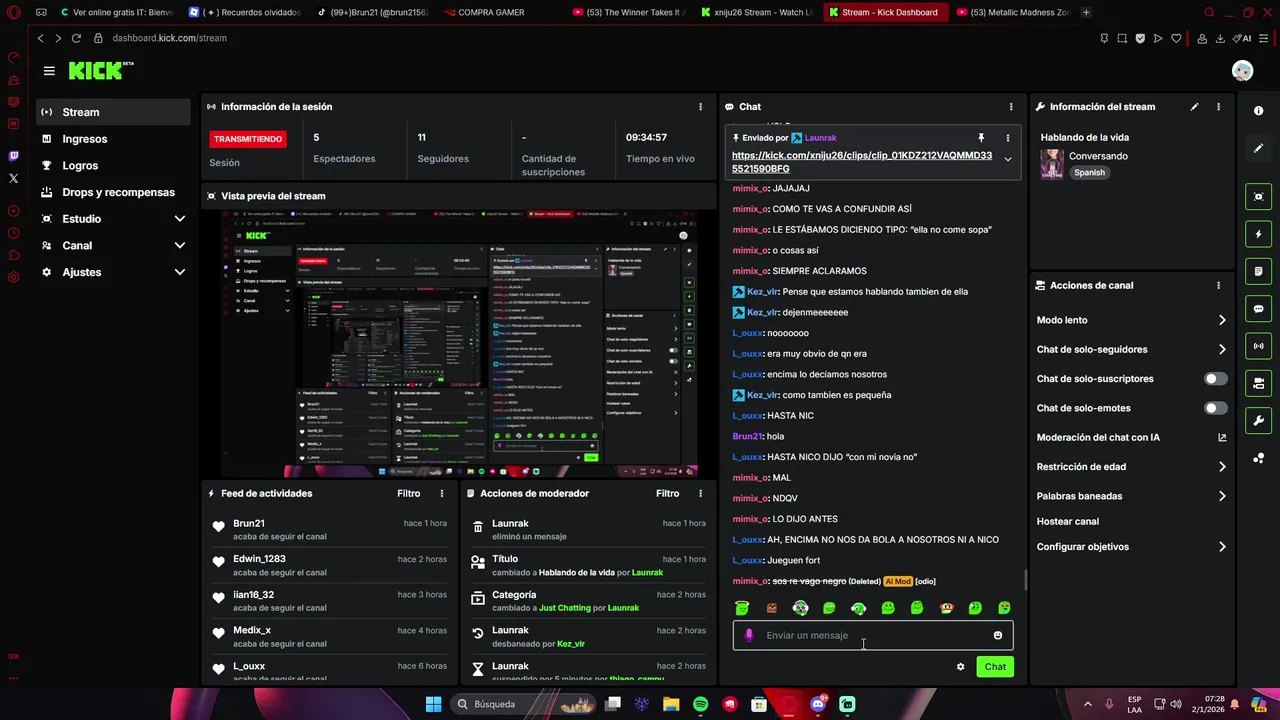The image size is (1280, 720).
Task: Toggle Chat de solo-emotes switch
Action: [1215, 408]
